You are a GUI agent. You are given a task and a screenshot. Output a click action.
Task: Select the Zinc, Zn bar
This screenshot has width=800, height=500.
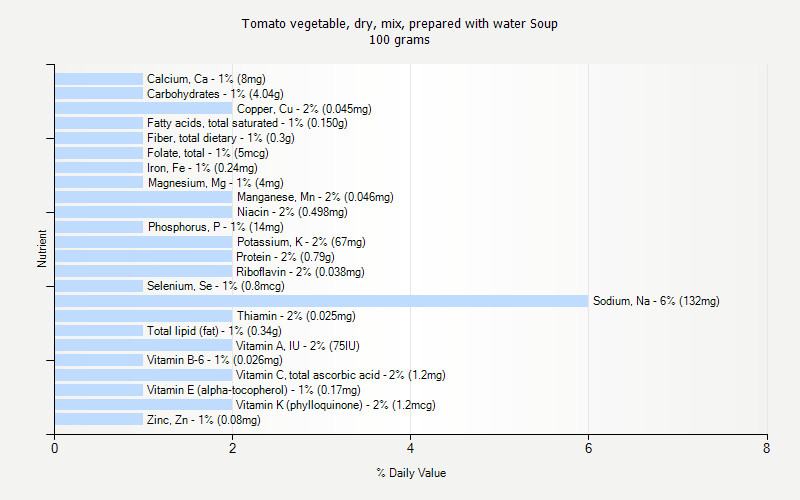99,420
